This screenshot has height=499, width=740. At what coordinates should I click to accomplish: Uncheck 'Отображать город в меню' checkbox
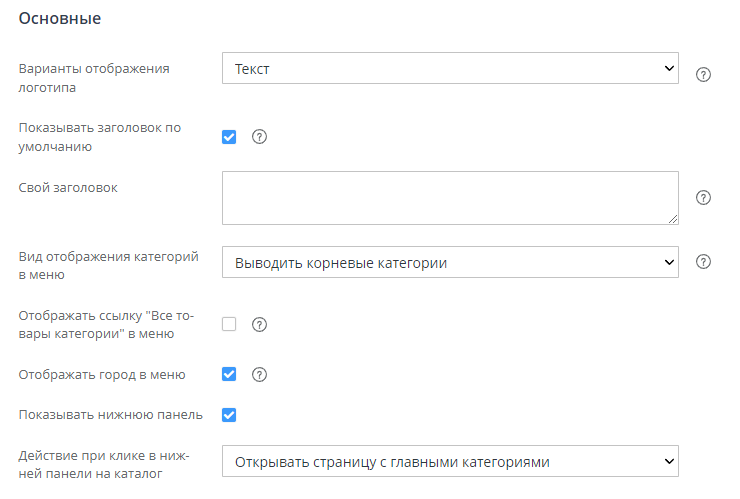(x=229, y=375)
